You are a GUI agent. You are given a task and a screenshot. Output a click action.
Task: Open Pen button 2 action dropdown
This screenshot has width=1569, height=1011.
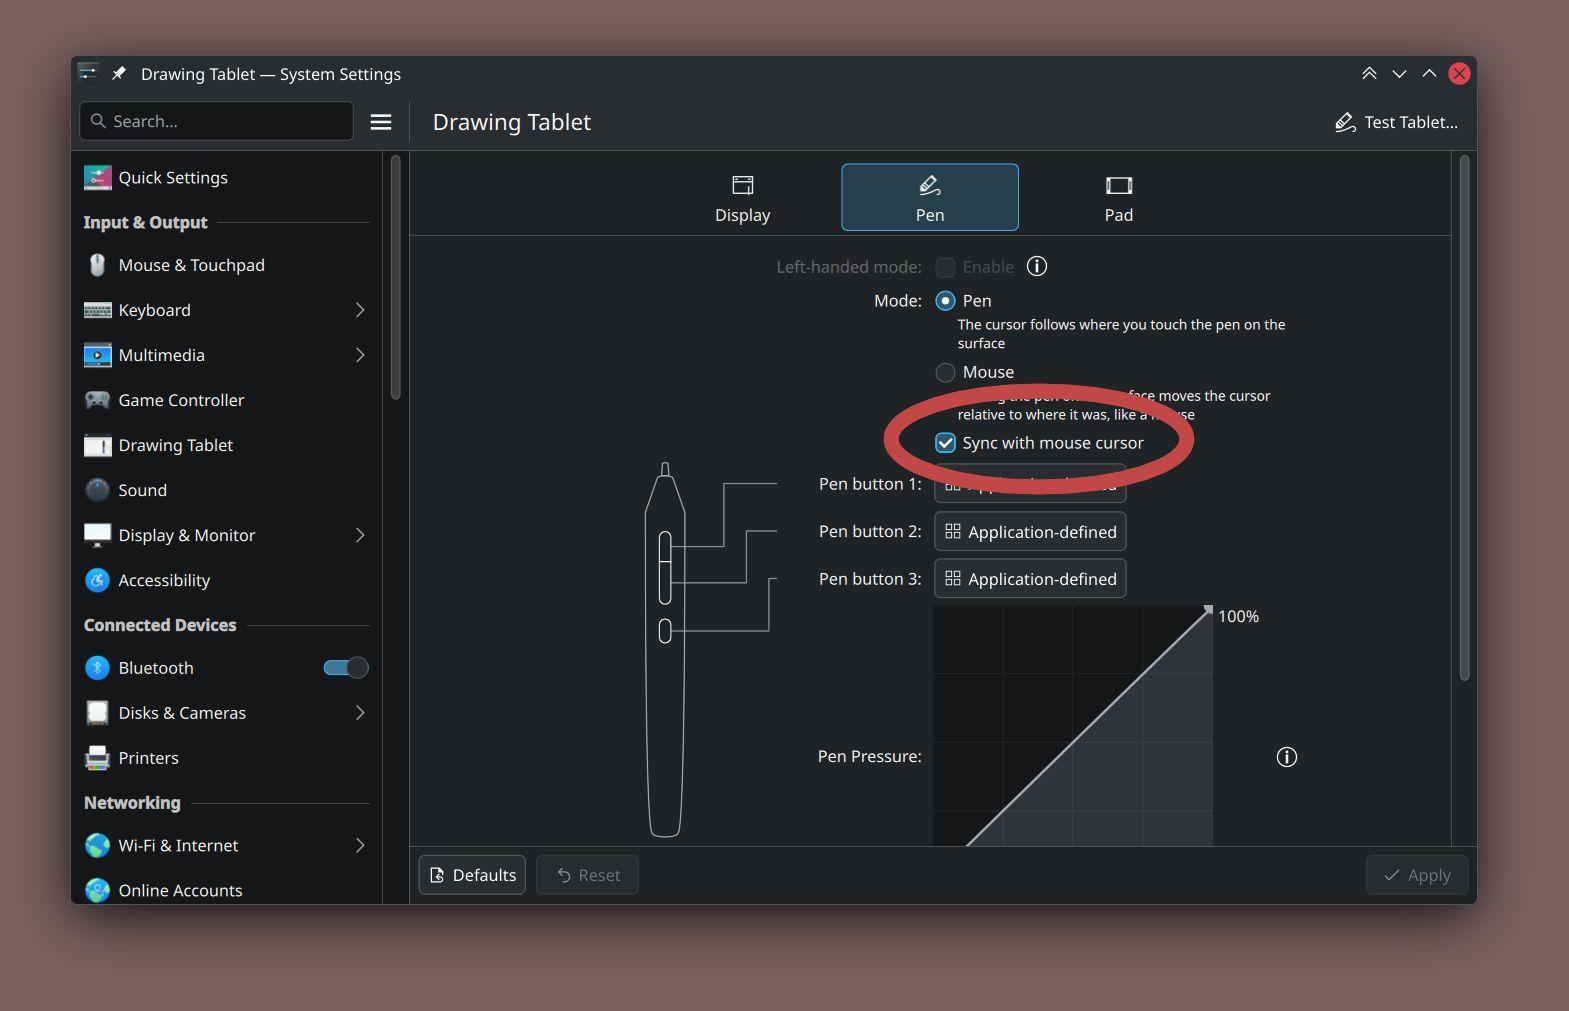(x=1030, y=532)
